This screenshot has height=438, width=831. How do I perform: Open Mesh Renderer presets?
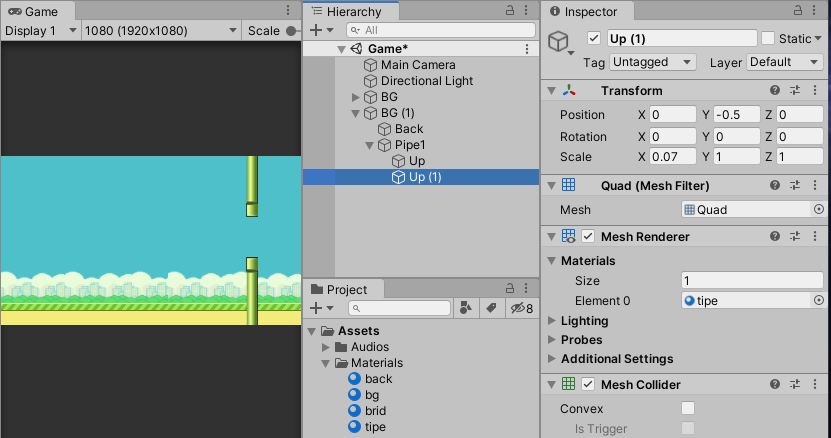pos(795,236)
